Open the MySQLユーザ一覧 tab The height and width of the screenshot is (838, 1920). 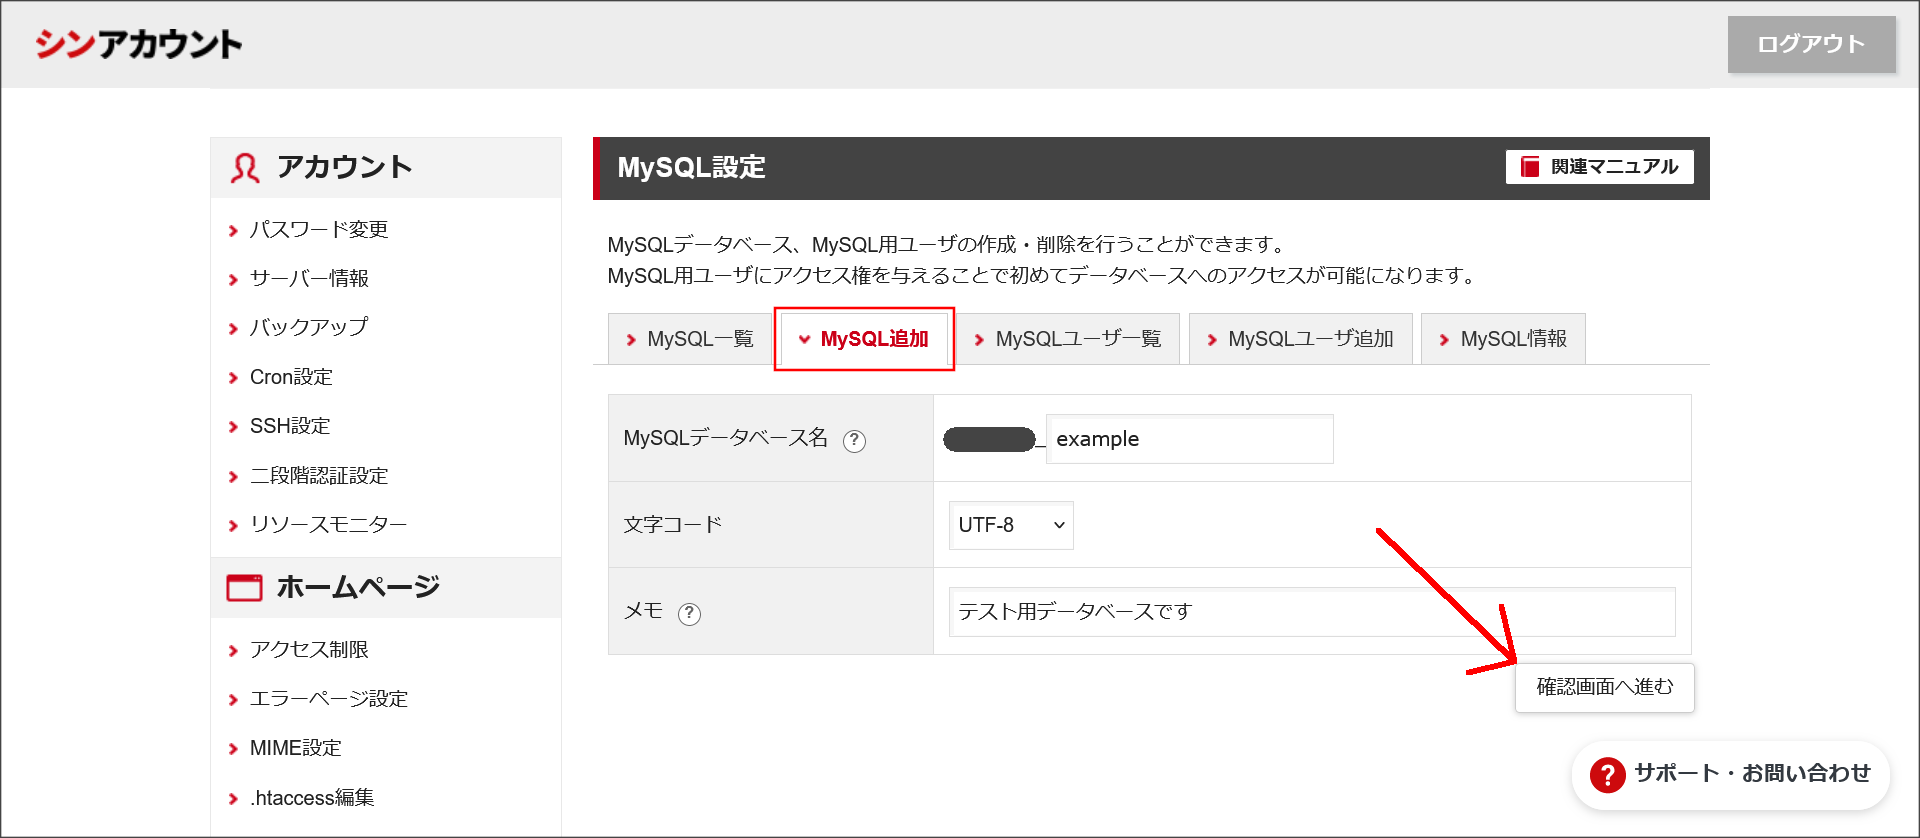[x=1068, y=339]
